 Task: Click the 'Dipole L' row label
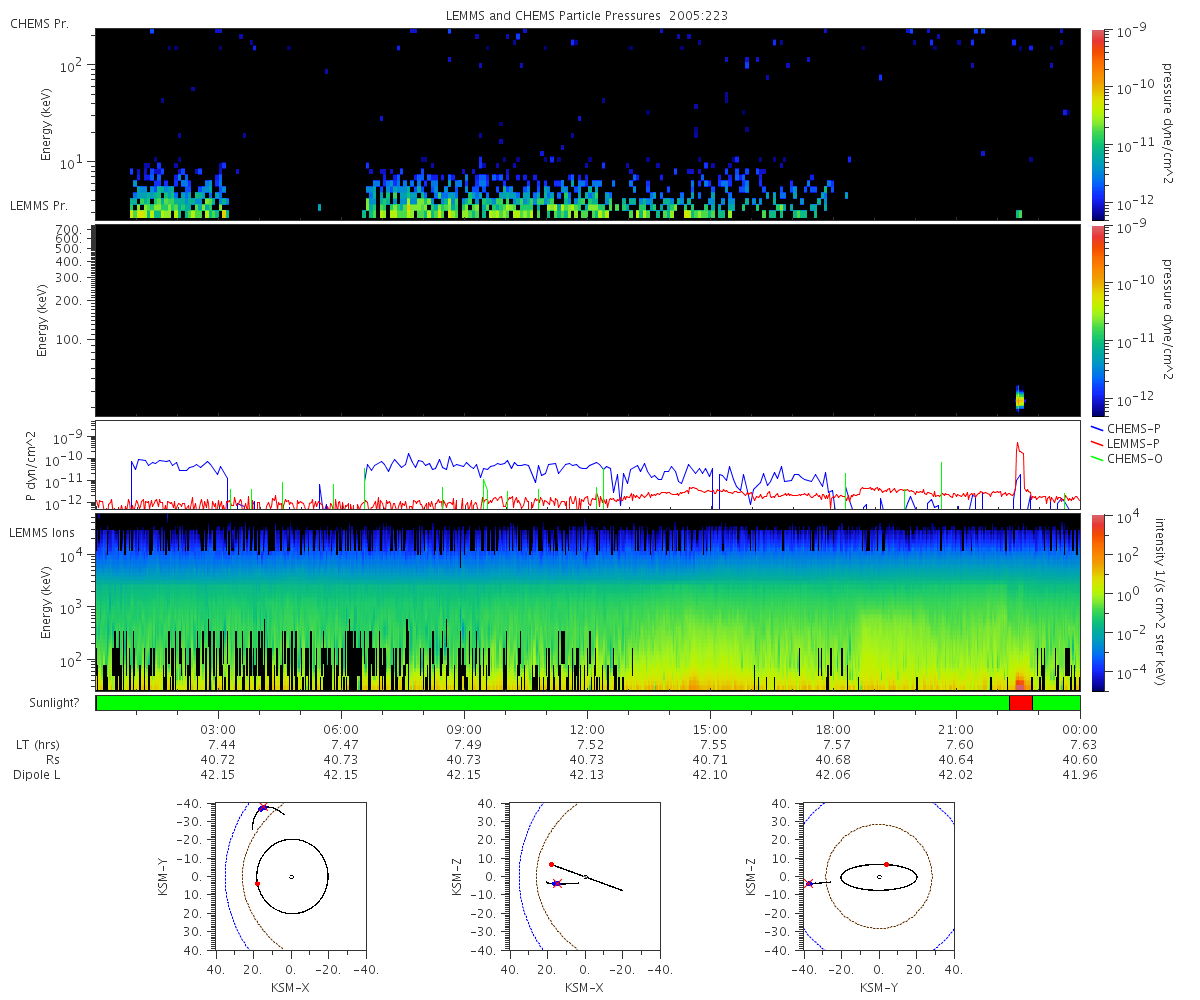pos(36,775)
